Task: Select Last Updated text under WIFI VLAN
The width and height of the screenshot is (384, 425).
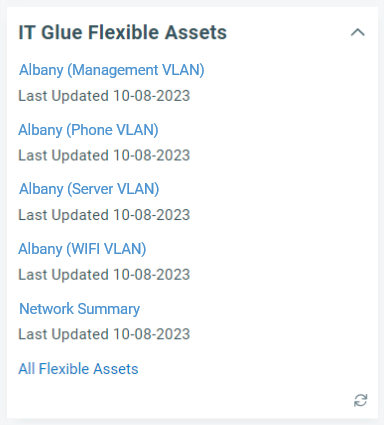Action: coord(104,275)
